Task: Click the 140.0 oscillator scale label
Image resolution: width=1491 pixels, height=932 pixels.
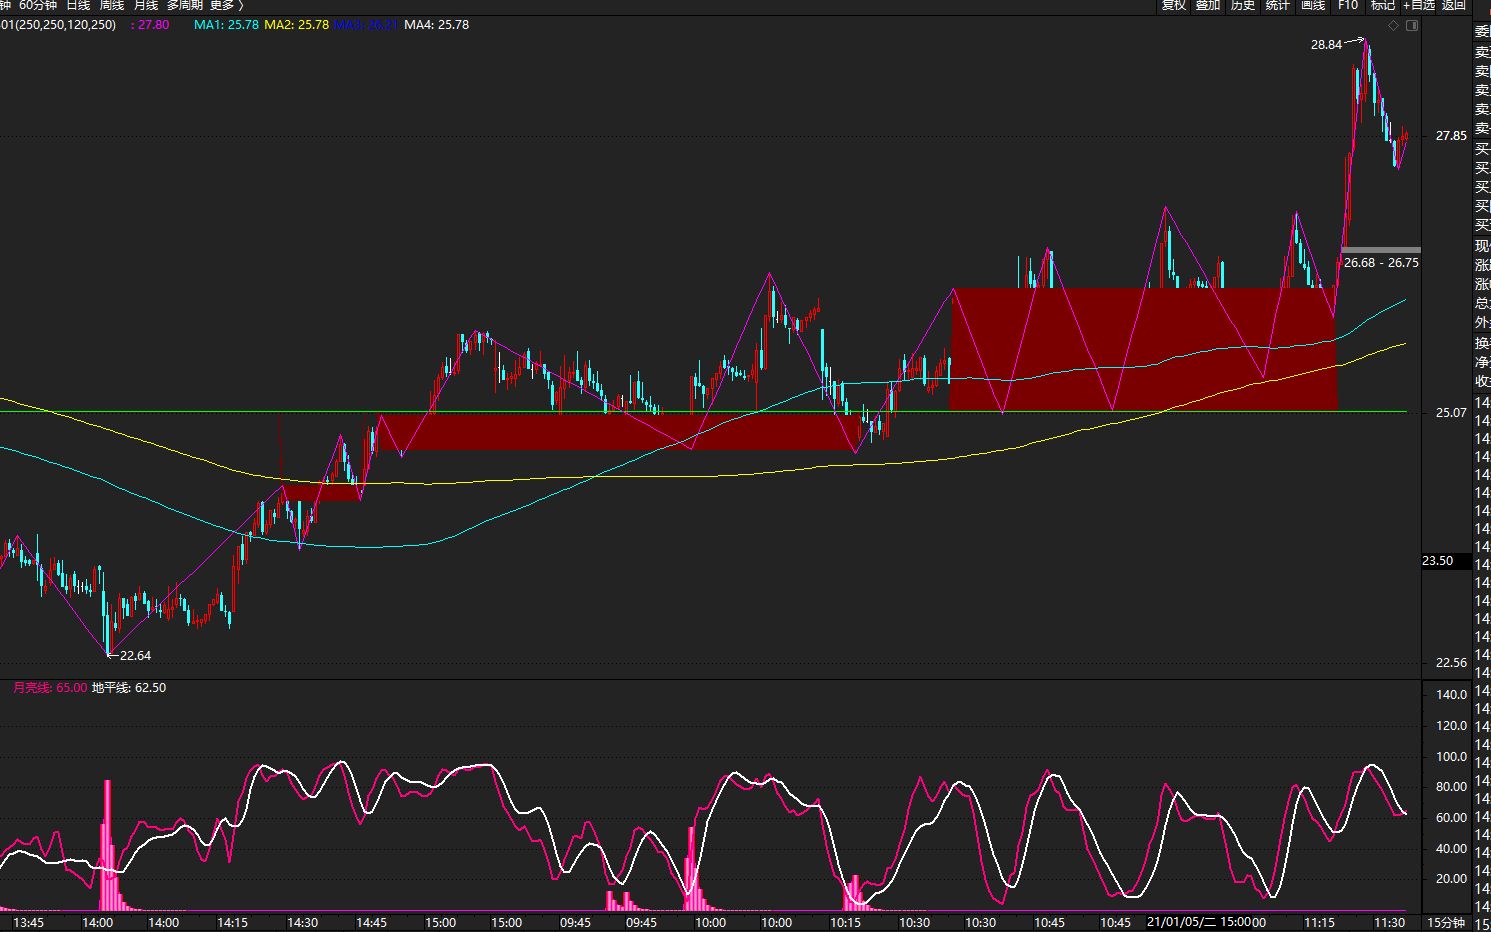Action: point(1451,695)
